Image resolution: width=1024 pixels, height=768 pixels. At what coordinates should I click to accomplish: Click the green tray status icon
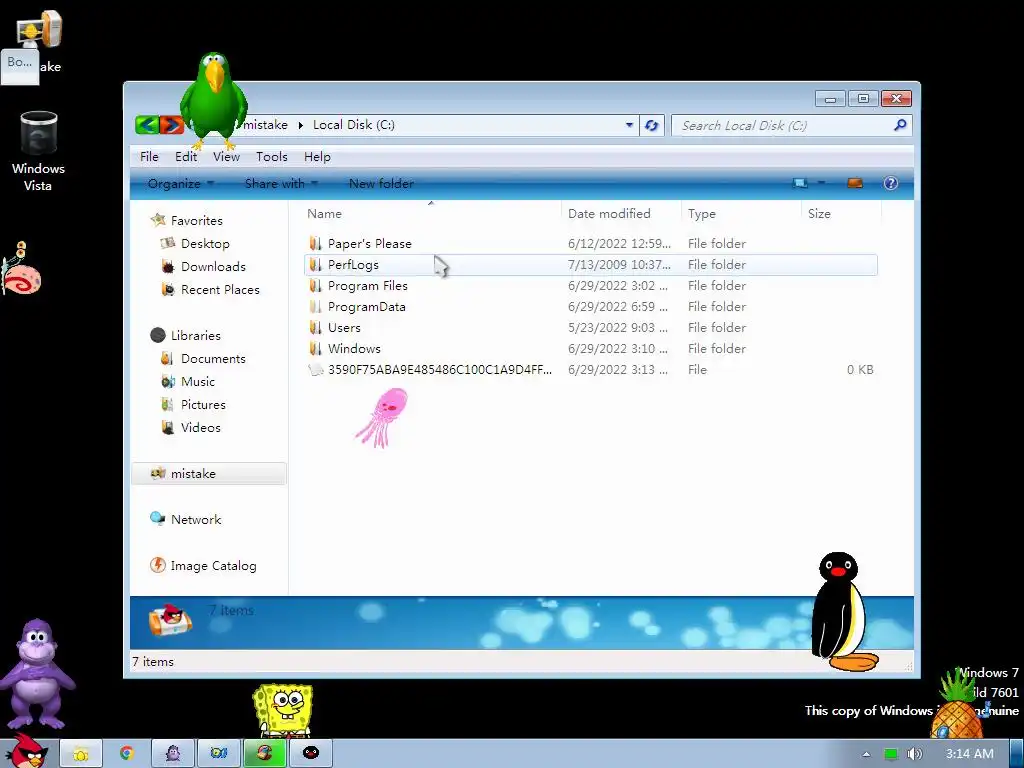pos(890,754)
